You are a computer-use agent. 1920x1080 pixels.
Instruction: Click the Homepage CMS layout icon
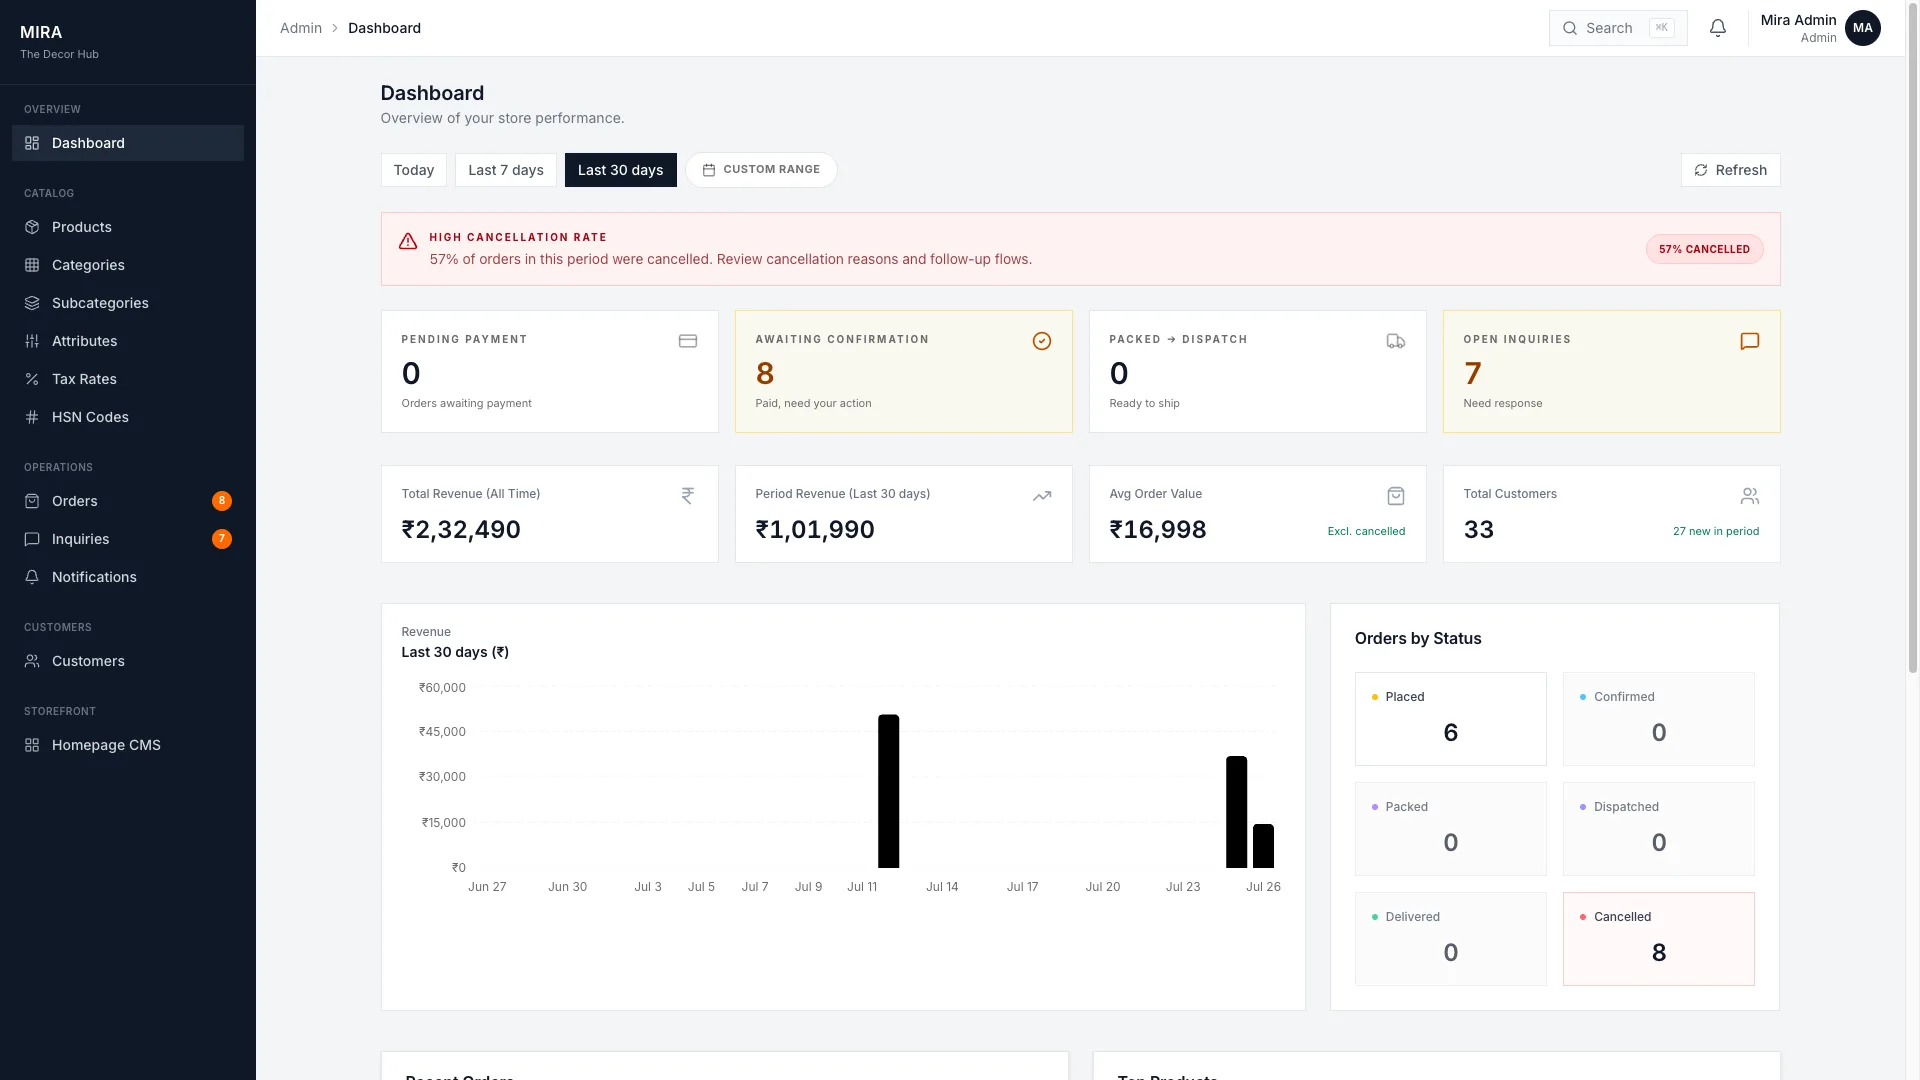[x=32, y=745]
